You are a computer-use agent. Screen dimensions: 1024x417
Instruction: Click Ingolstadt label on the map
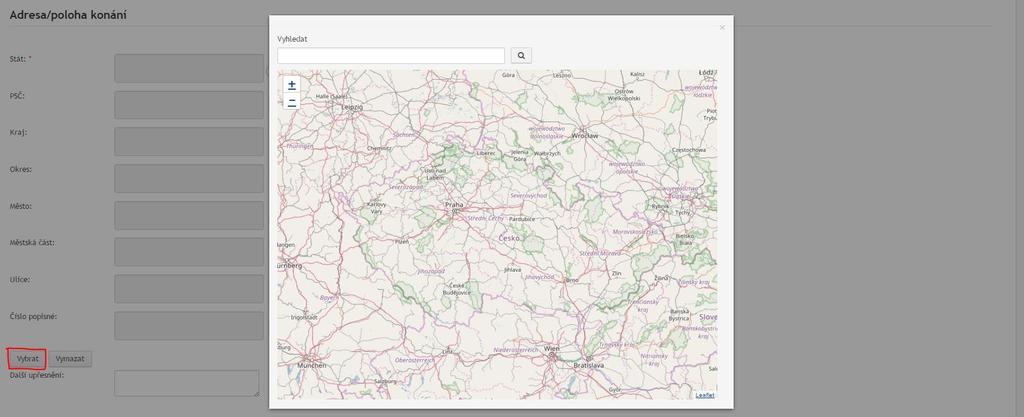click(x=303, y=317)
